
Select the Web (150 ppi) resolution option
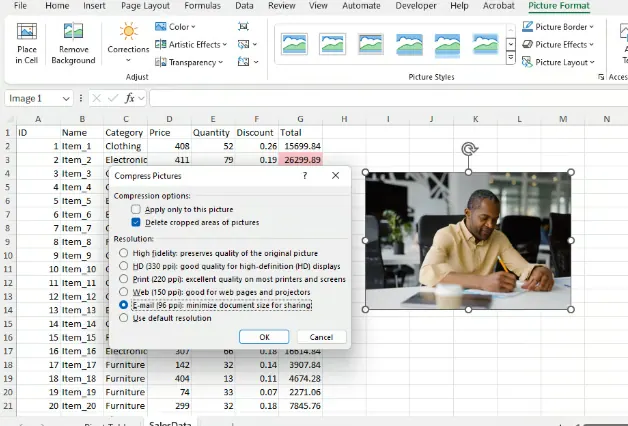pyautogui.click(x=124, y=292)
